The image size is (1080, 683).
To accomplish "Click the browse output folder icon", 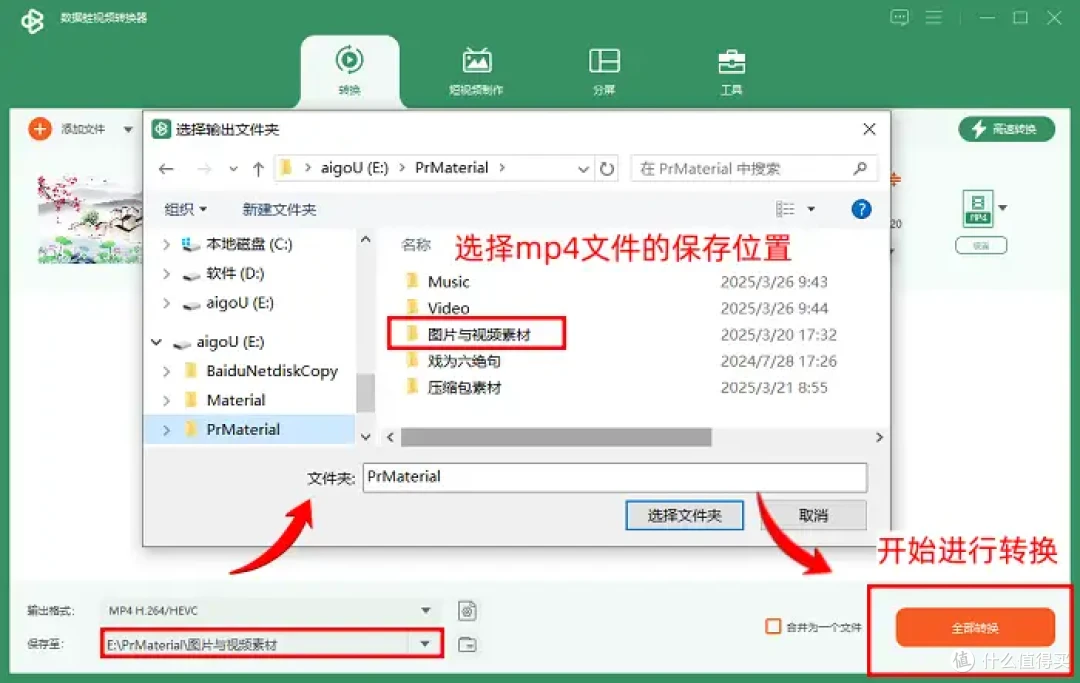I will 467,644.
